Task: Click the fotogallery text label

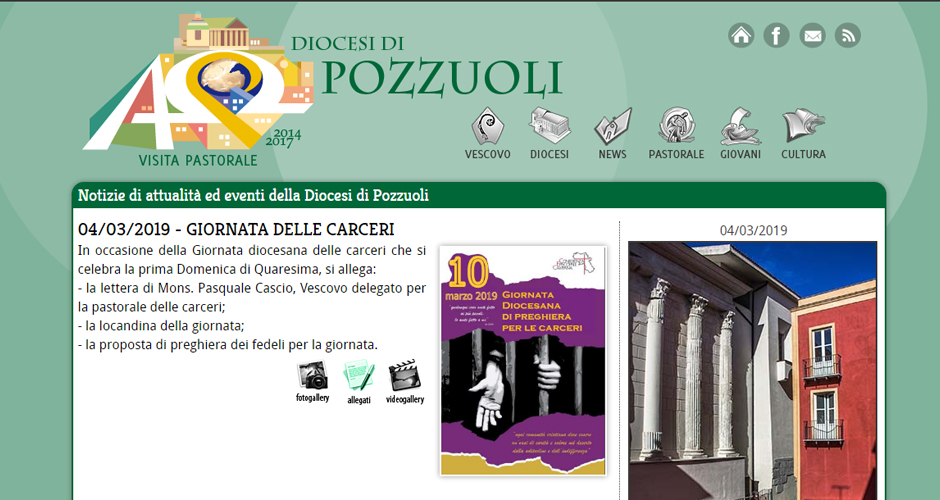Action: coord(312,397)
